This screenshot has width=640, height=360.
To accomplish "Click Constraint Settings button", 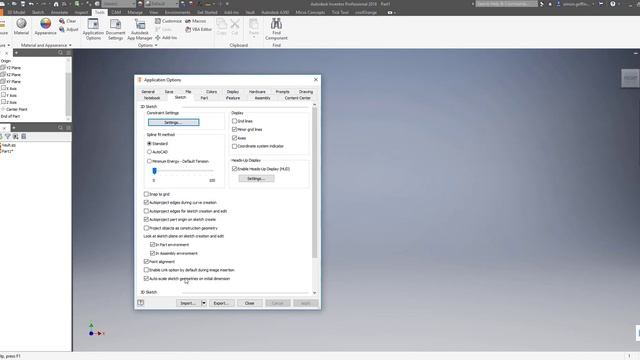I will (173, 122).
